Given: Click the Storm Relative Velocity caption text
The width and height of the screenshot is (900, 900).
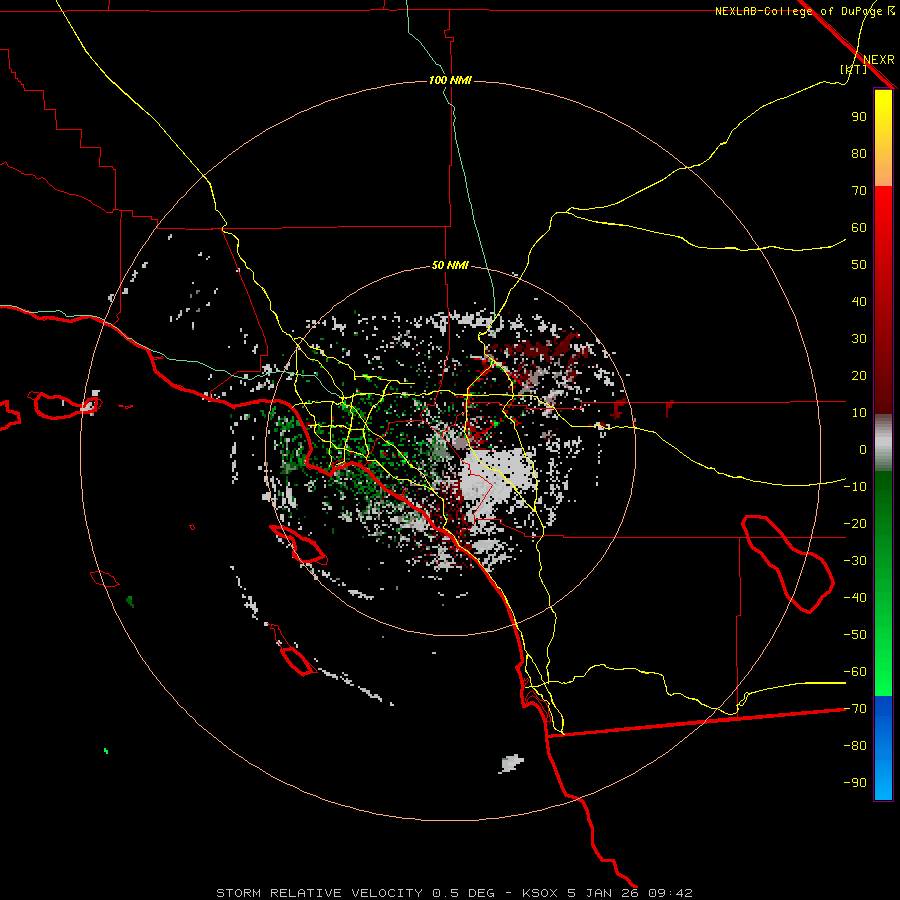Looking at the screenshot, I should tap(454, 893).
